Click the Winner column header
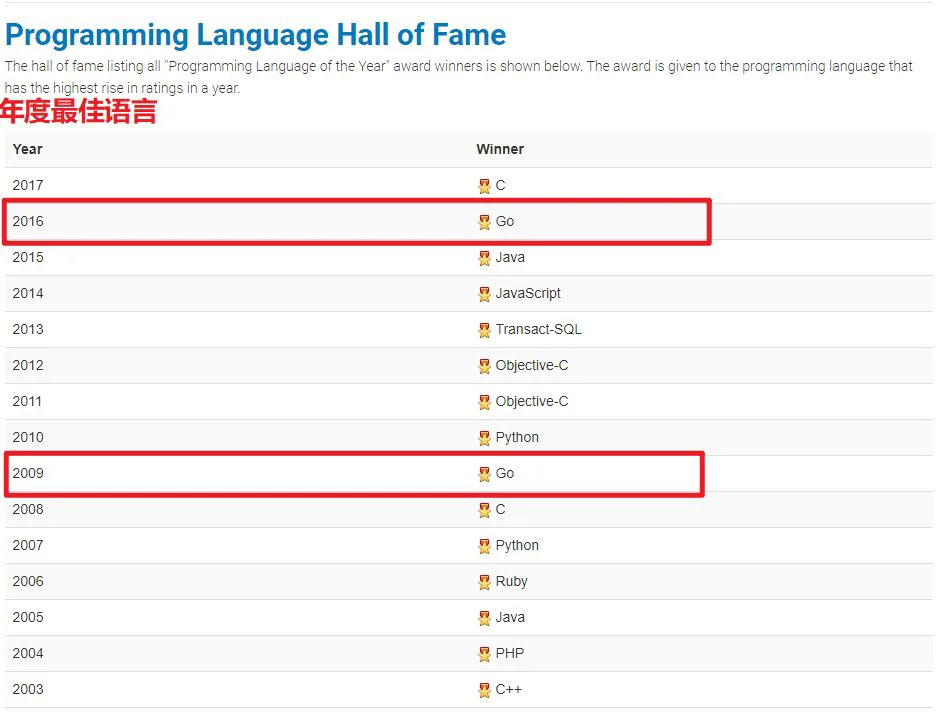This screenshot has height=714, width=947. click(500, 149)
